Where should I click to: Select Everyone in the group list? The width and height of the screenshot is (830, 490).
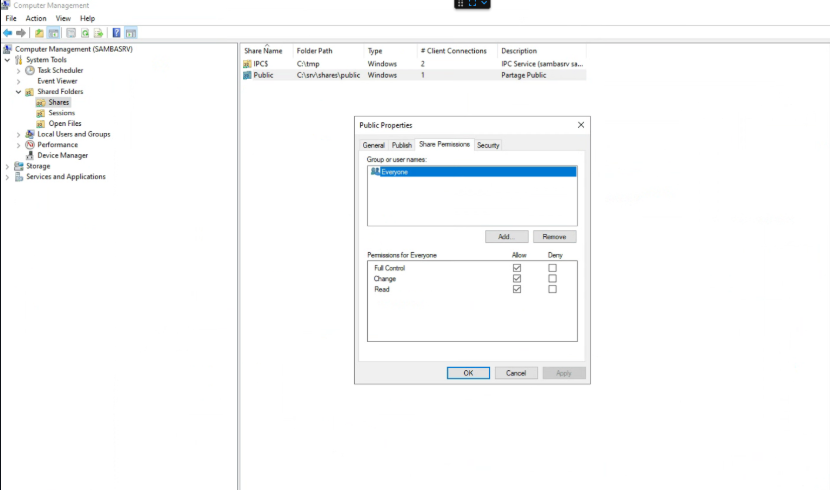pyautogui.click(x=394, y=172)
